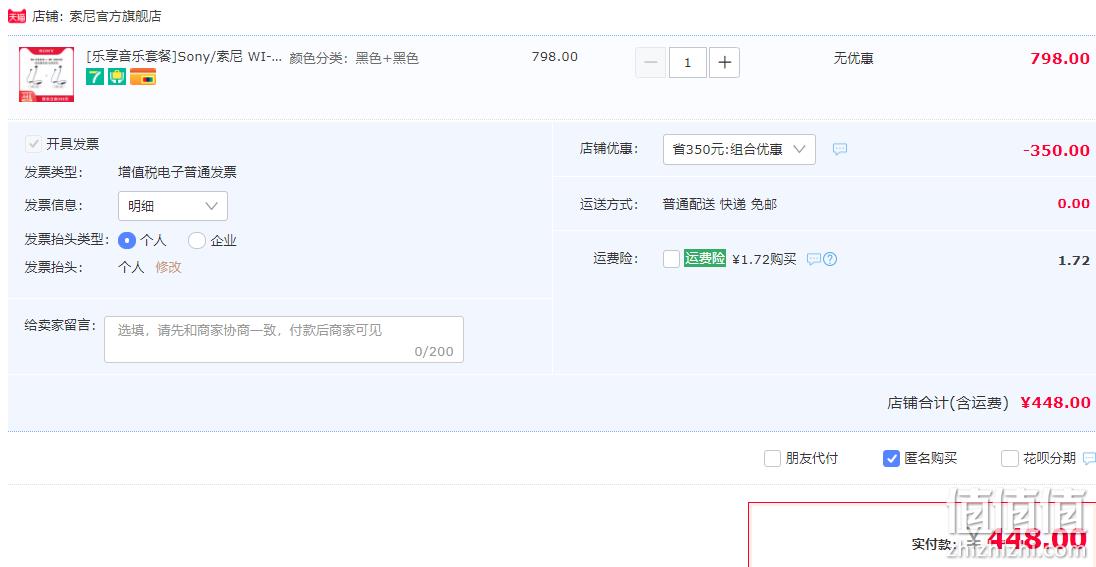Click the -350.00 discount amount

(x=1056, y=150)
